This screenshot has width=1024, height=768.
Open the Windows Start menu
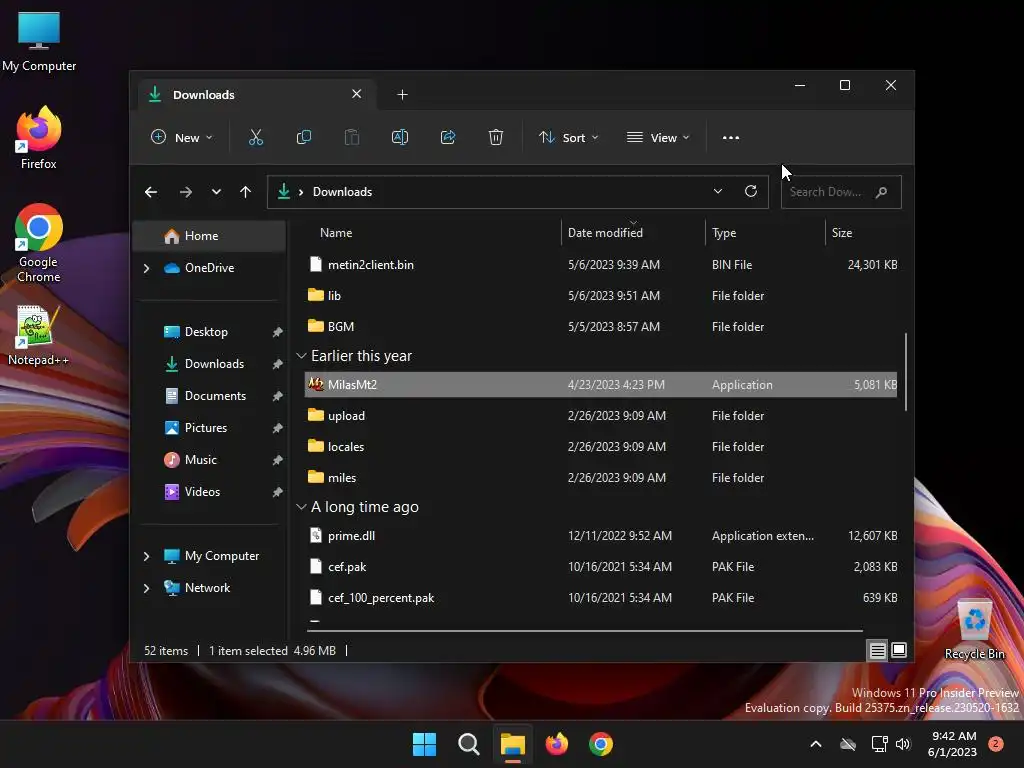pyautogui.click(x=424, y=744)
